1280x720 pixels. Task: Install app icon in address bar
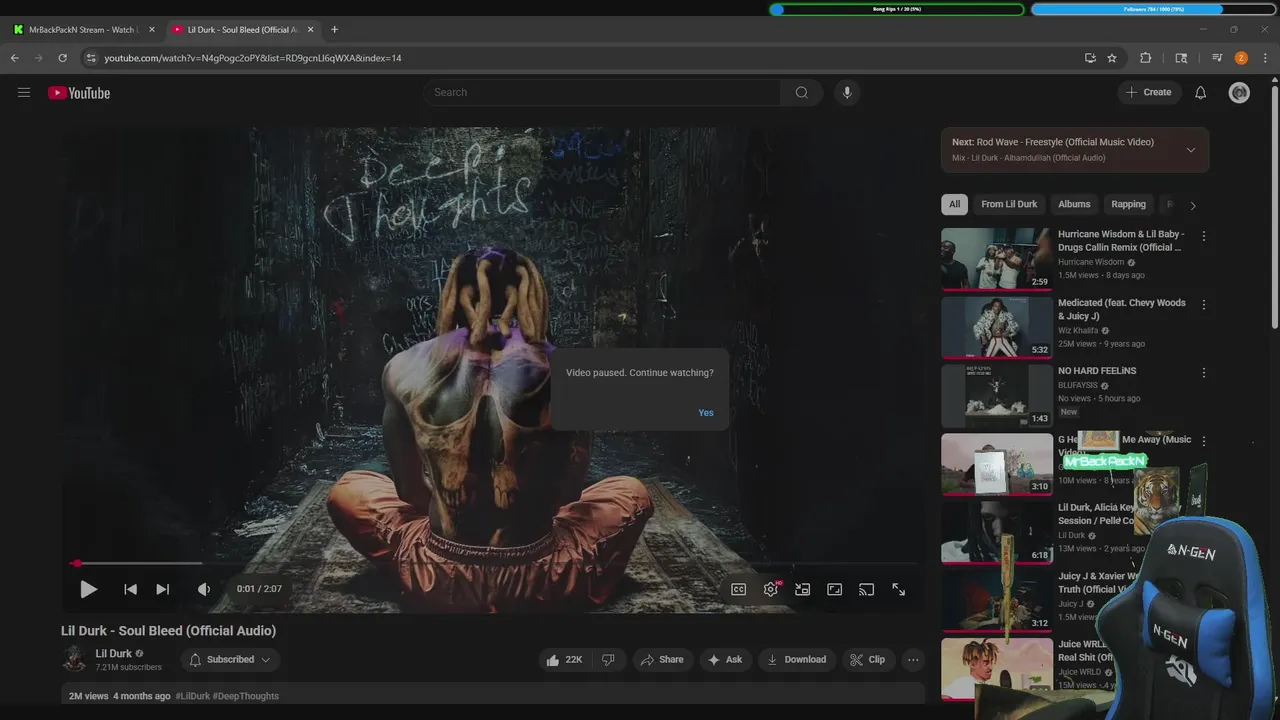point(1090,58)
